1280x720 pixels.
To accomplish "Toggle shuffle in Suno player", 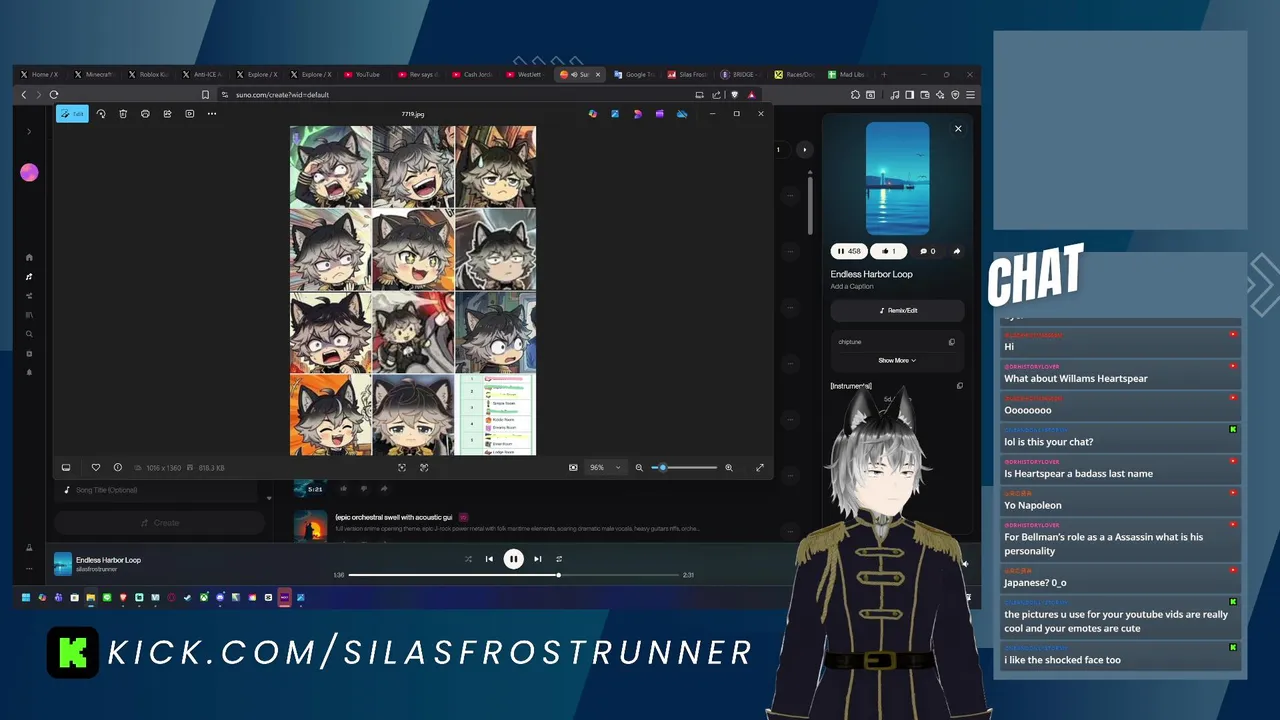I will [x=467, y=559].
